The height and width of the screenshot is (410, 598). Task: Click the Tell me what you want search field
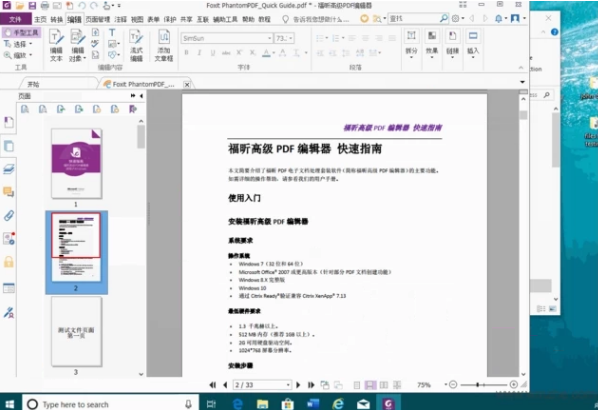[320, 19]
